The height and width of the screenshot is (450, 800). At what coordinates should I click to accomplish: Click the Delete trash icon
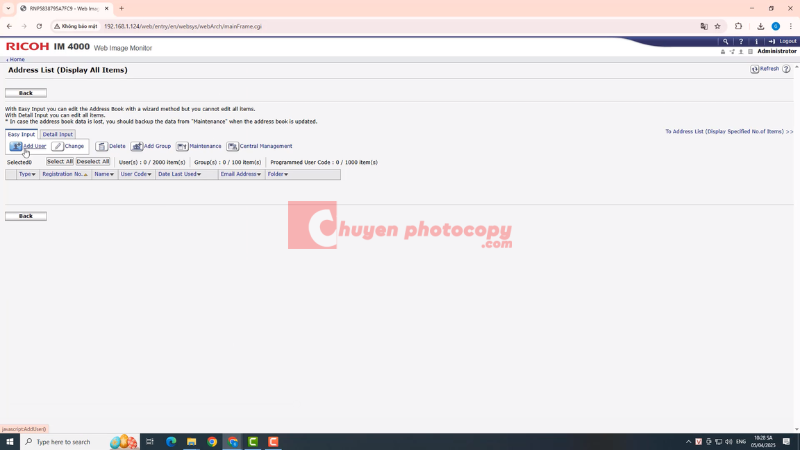coord(102,146)
